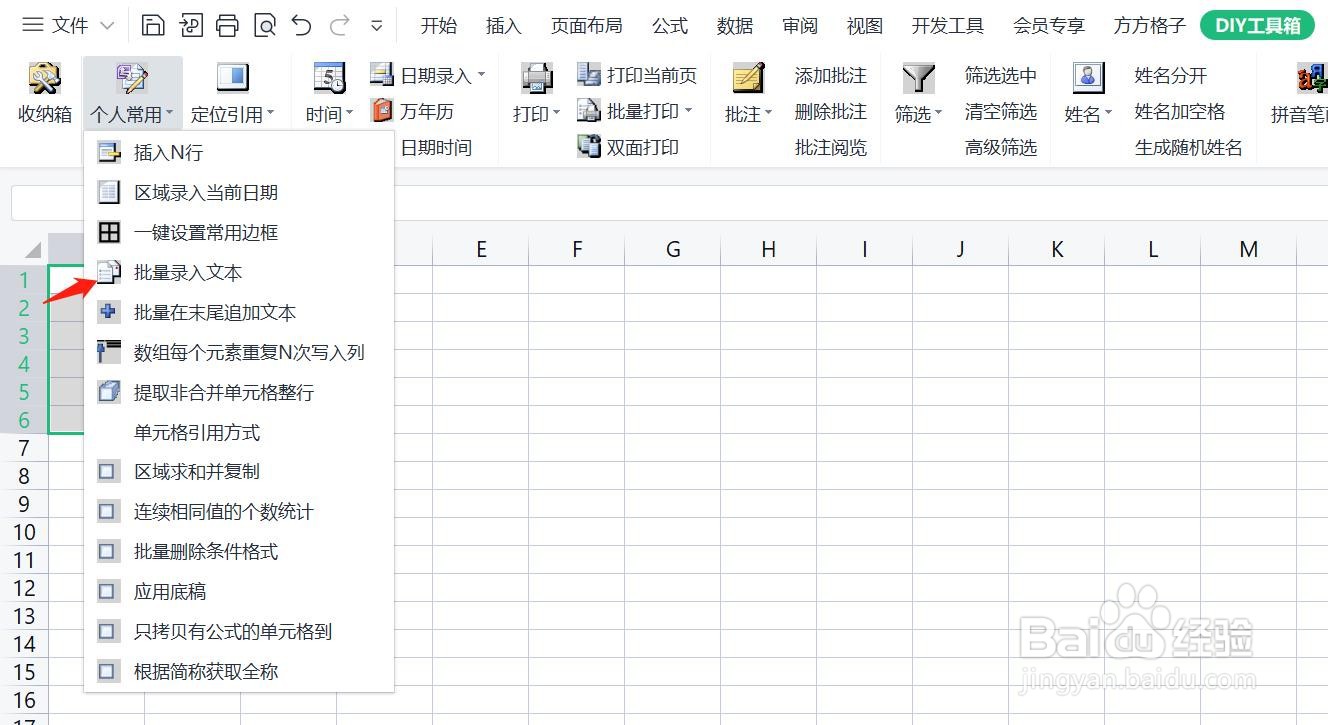Switch to the 数据 ribbon tab

coord(735,25)
